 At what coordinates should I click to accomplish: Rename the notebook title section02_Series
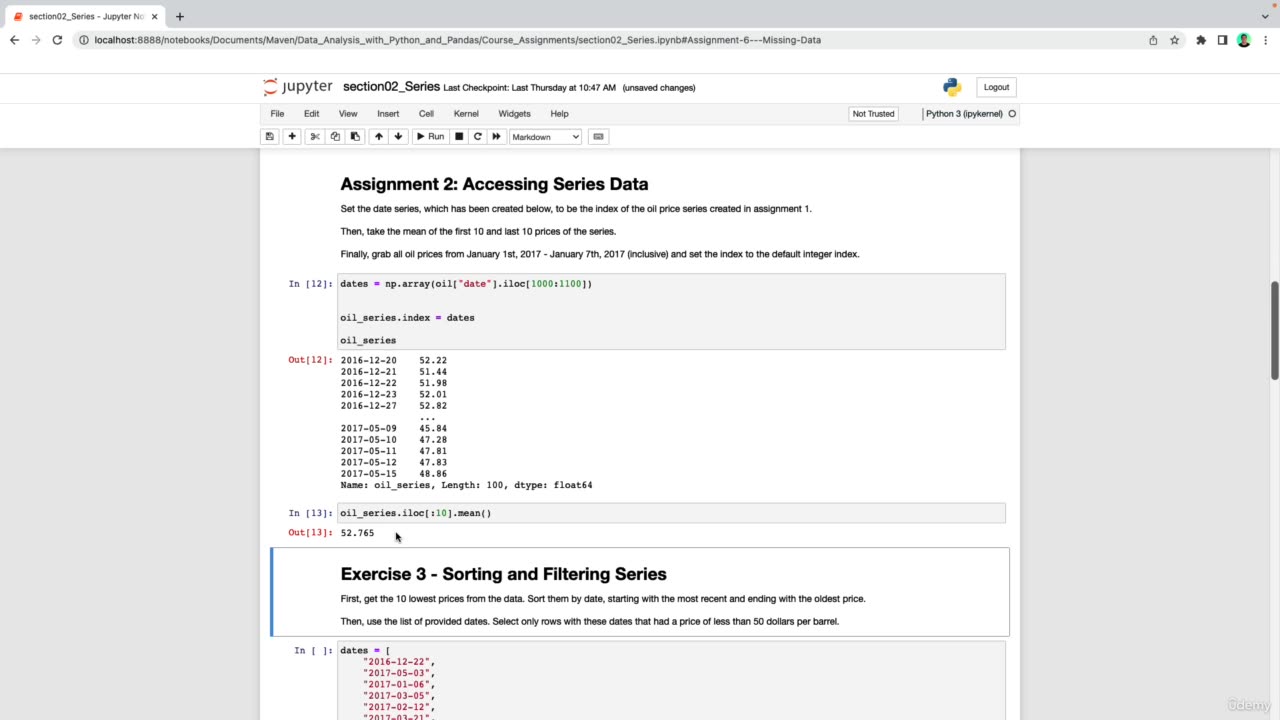pos(391,87)
